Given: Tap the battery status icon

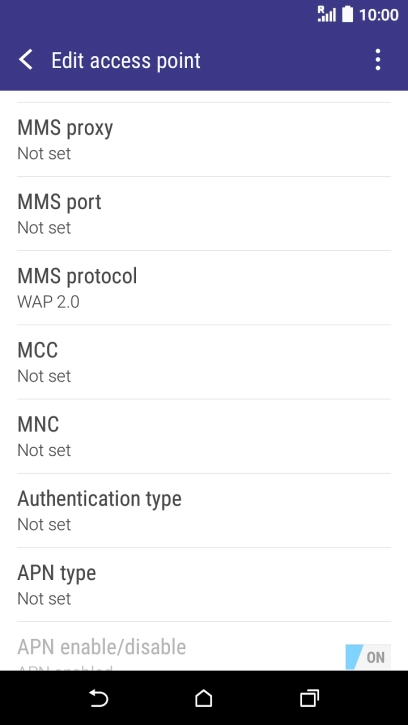Looking at the screenshot, I should click(347, 14).
